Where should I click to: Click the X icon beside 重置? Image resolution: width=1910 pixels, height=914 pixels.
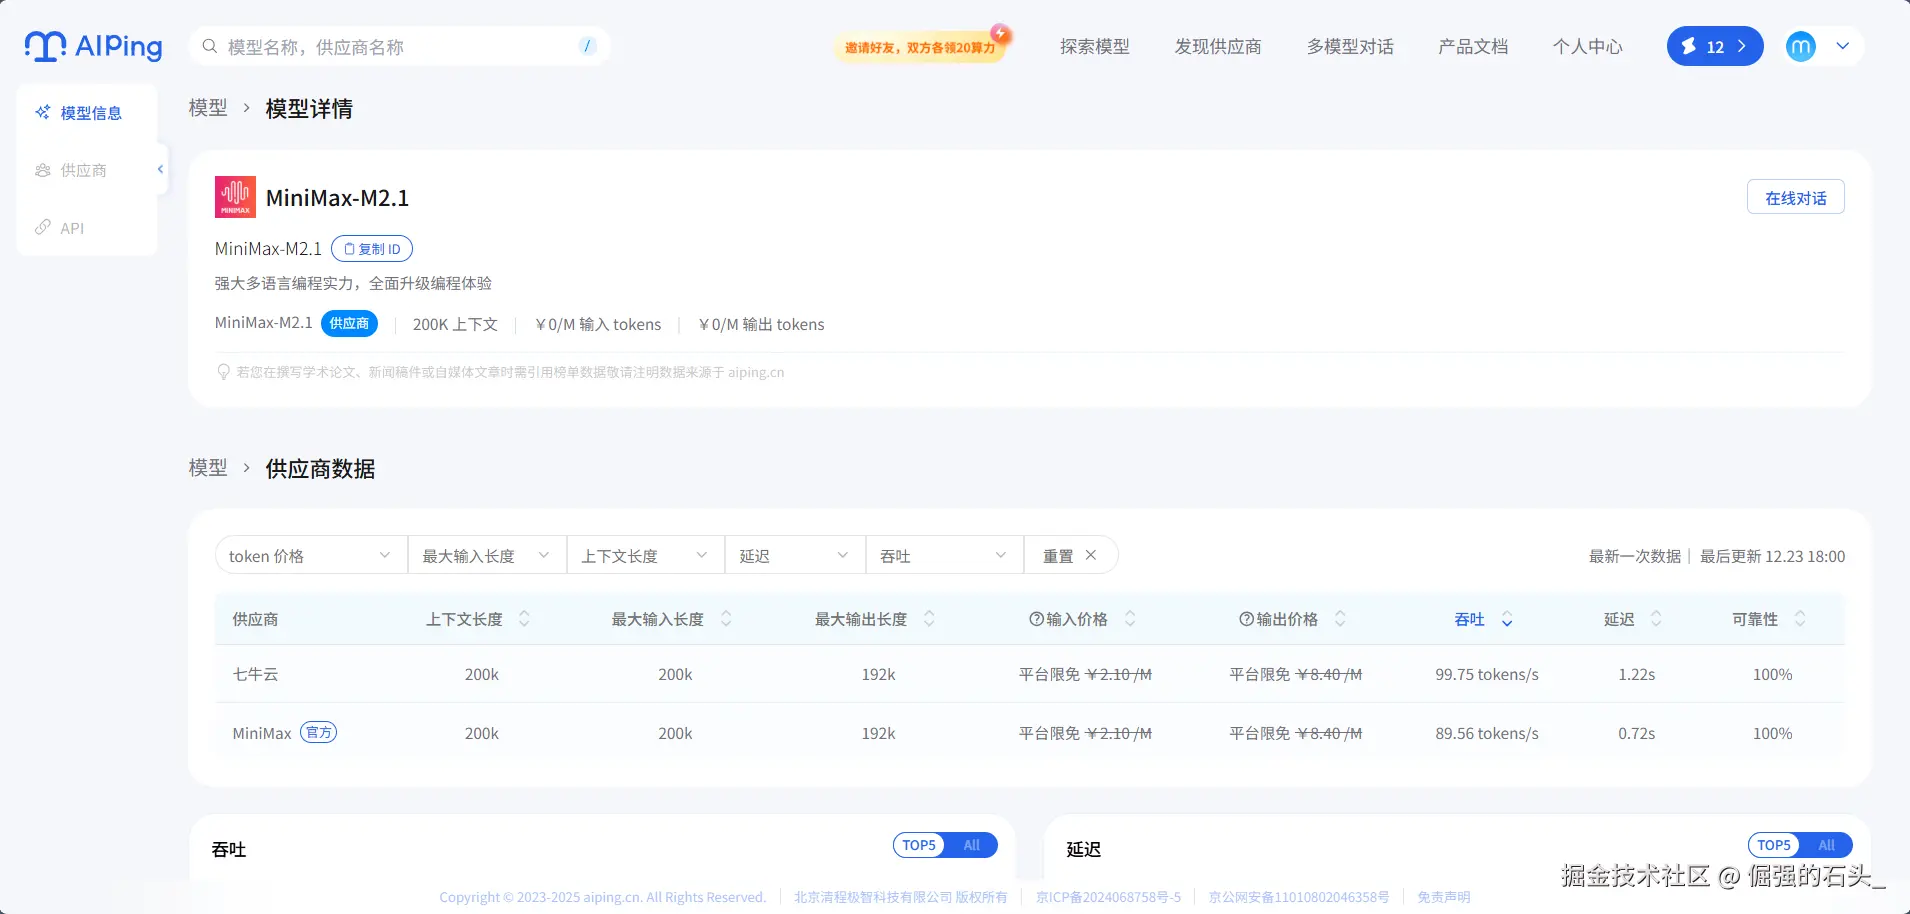[1091, 555]
